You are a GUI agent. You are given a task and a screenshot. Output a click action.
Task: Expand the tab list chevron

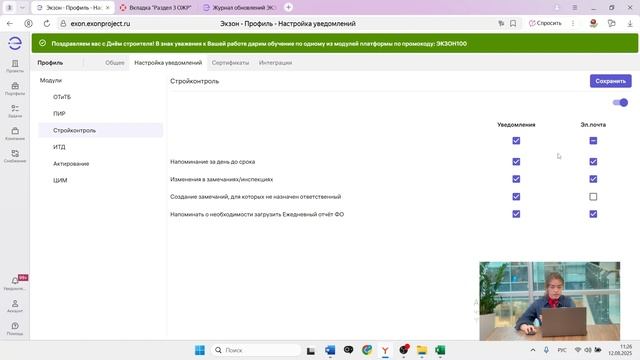point(22,8)
